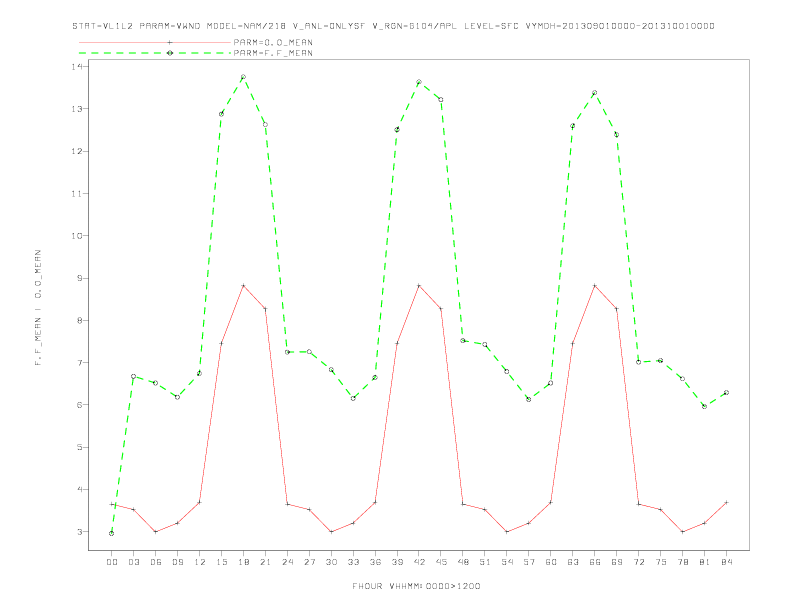Click x-axis tick label 45
Screen dimensions: 792x612
tap(441, 562)
